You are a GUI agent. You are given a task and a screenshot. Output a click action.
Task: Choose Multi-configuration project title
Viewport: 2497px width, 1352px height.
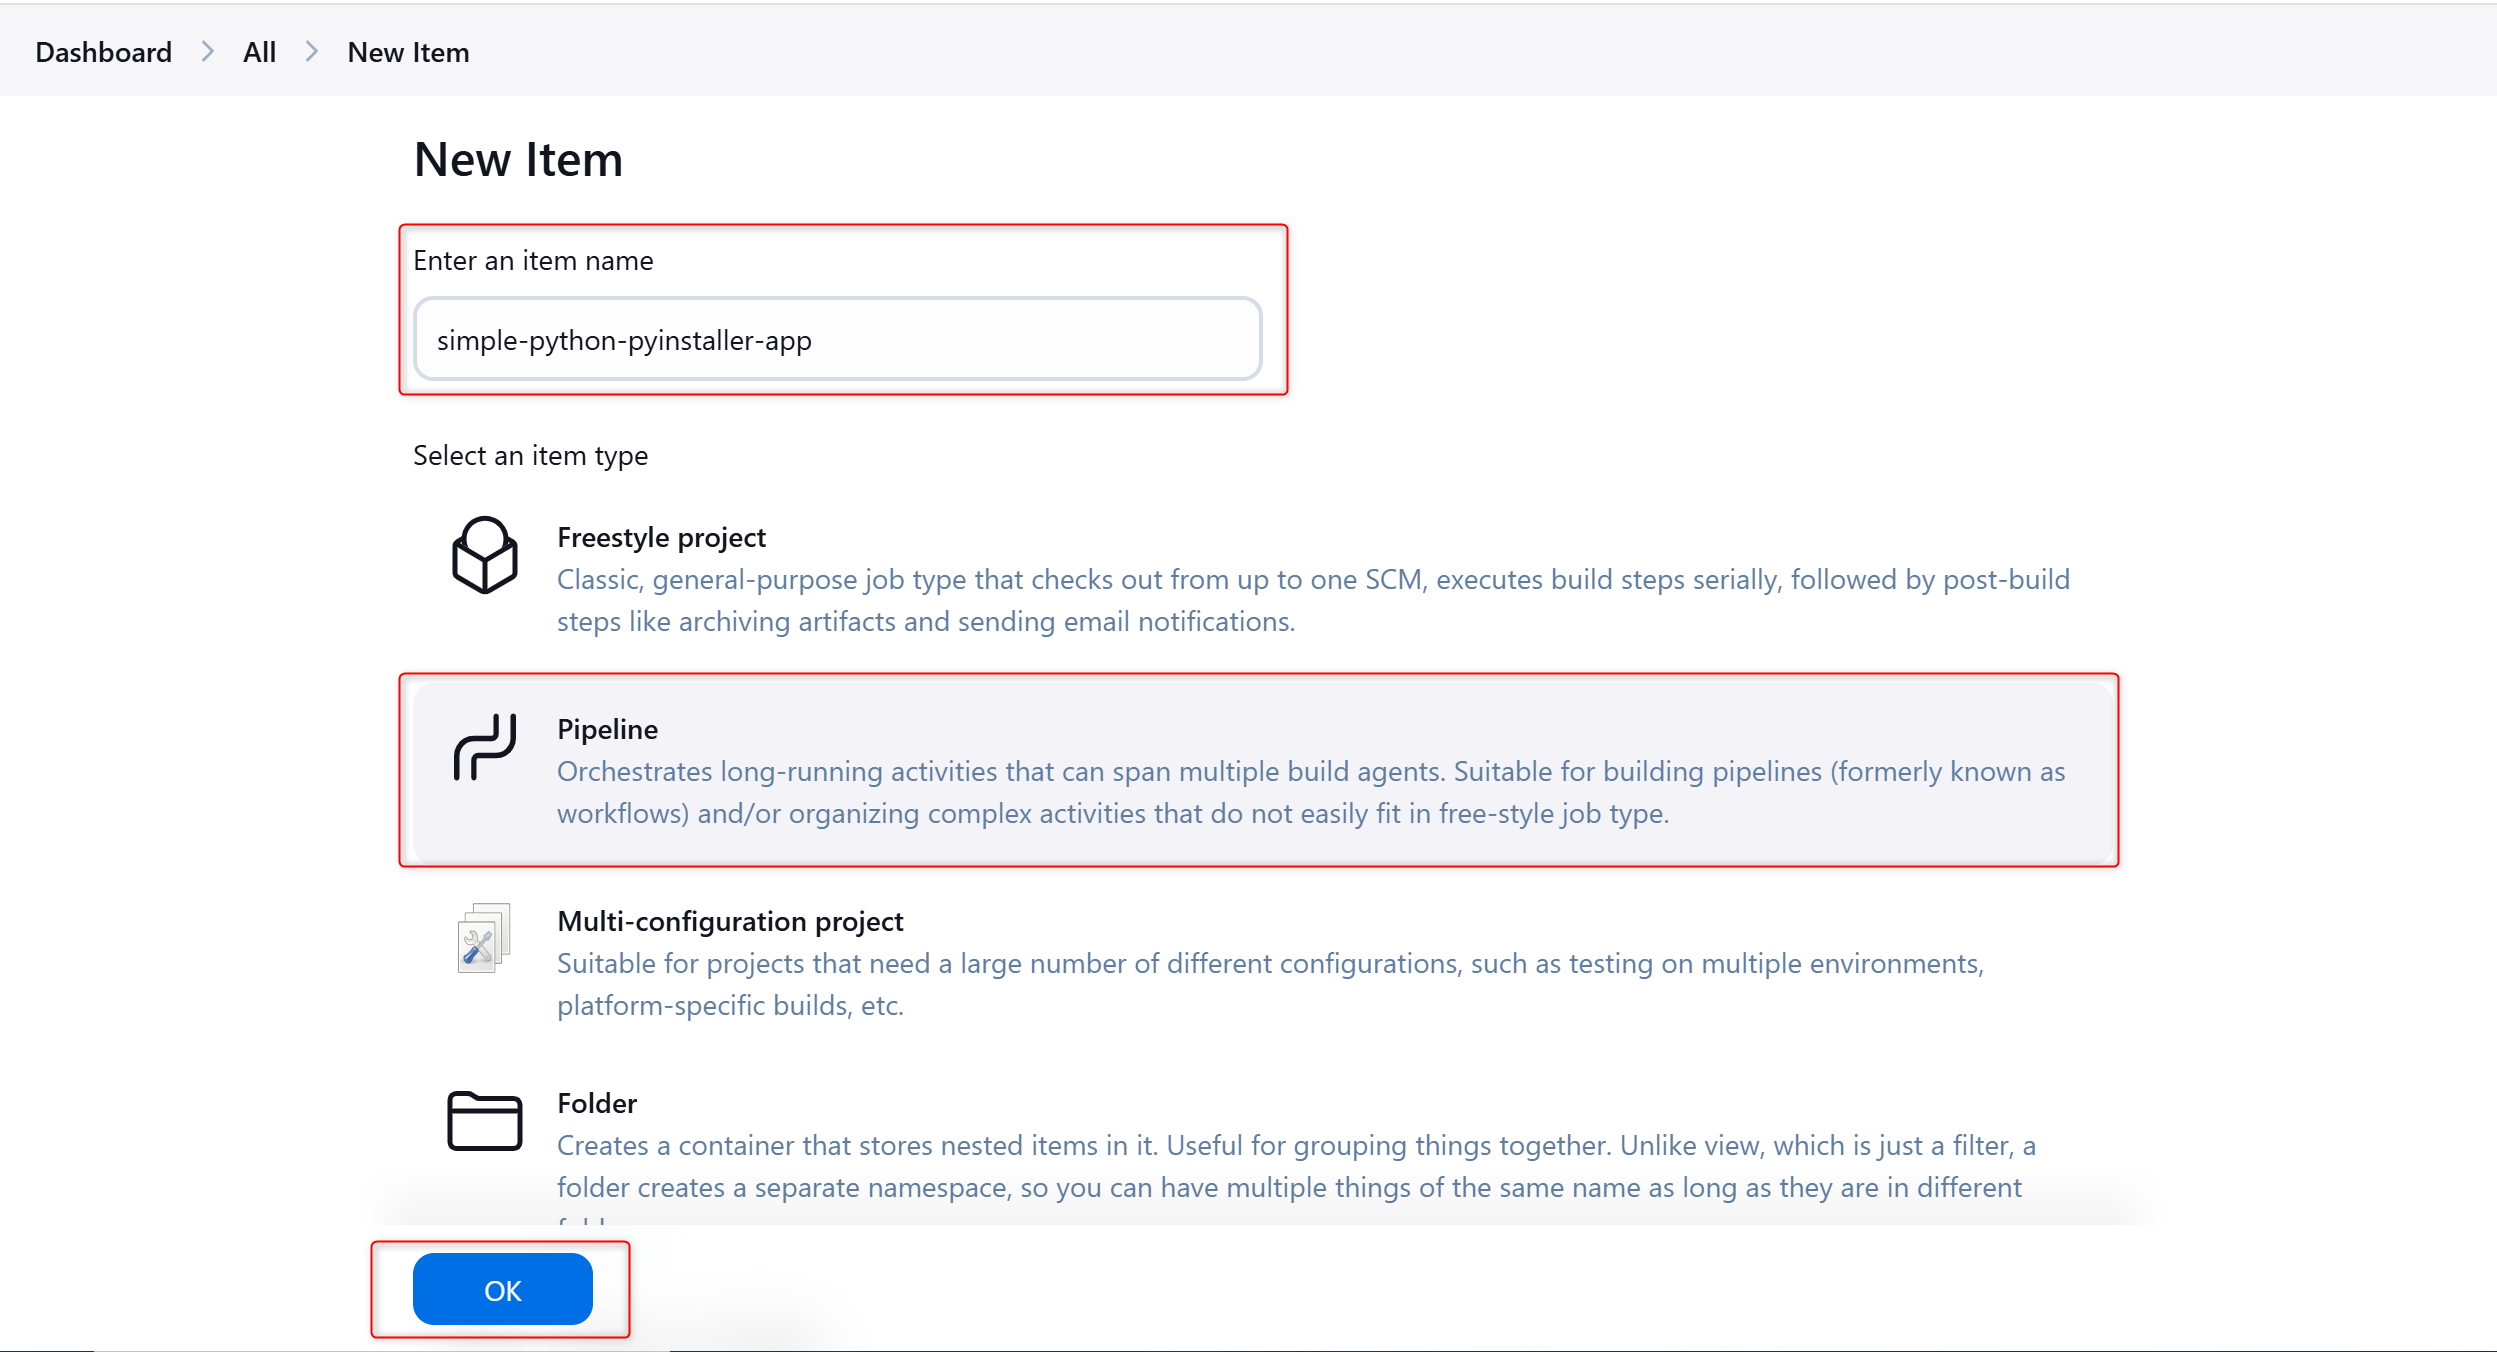click(730, 922)
